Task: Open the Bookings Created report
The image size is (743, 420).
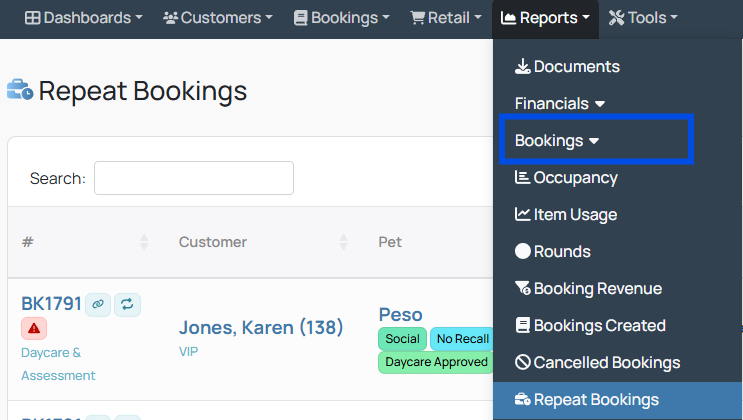Action: coord(617,326)
